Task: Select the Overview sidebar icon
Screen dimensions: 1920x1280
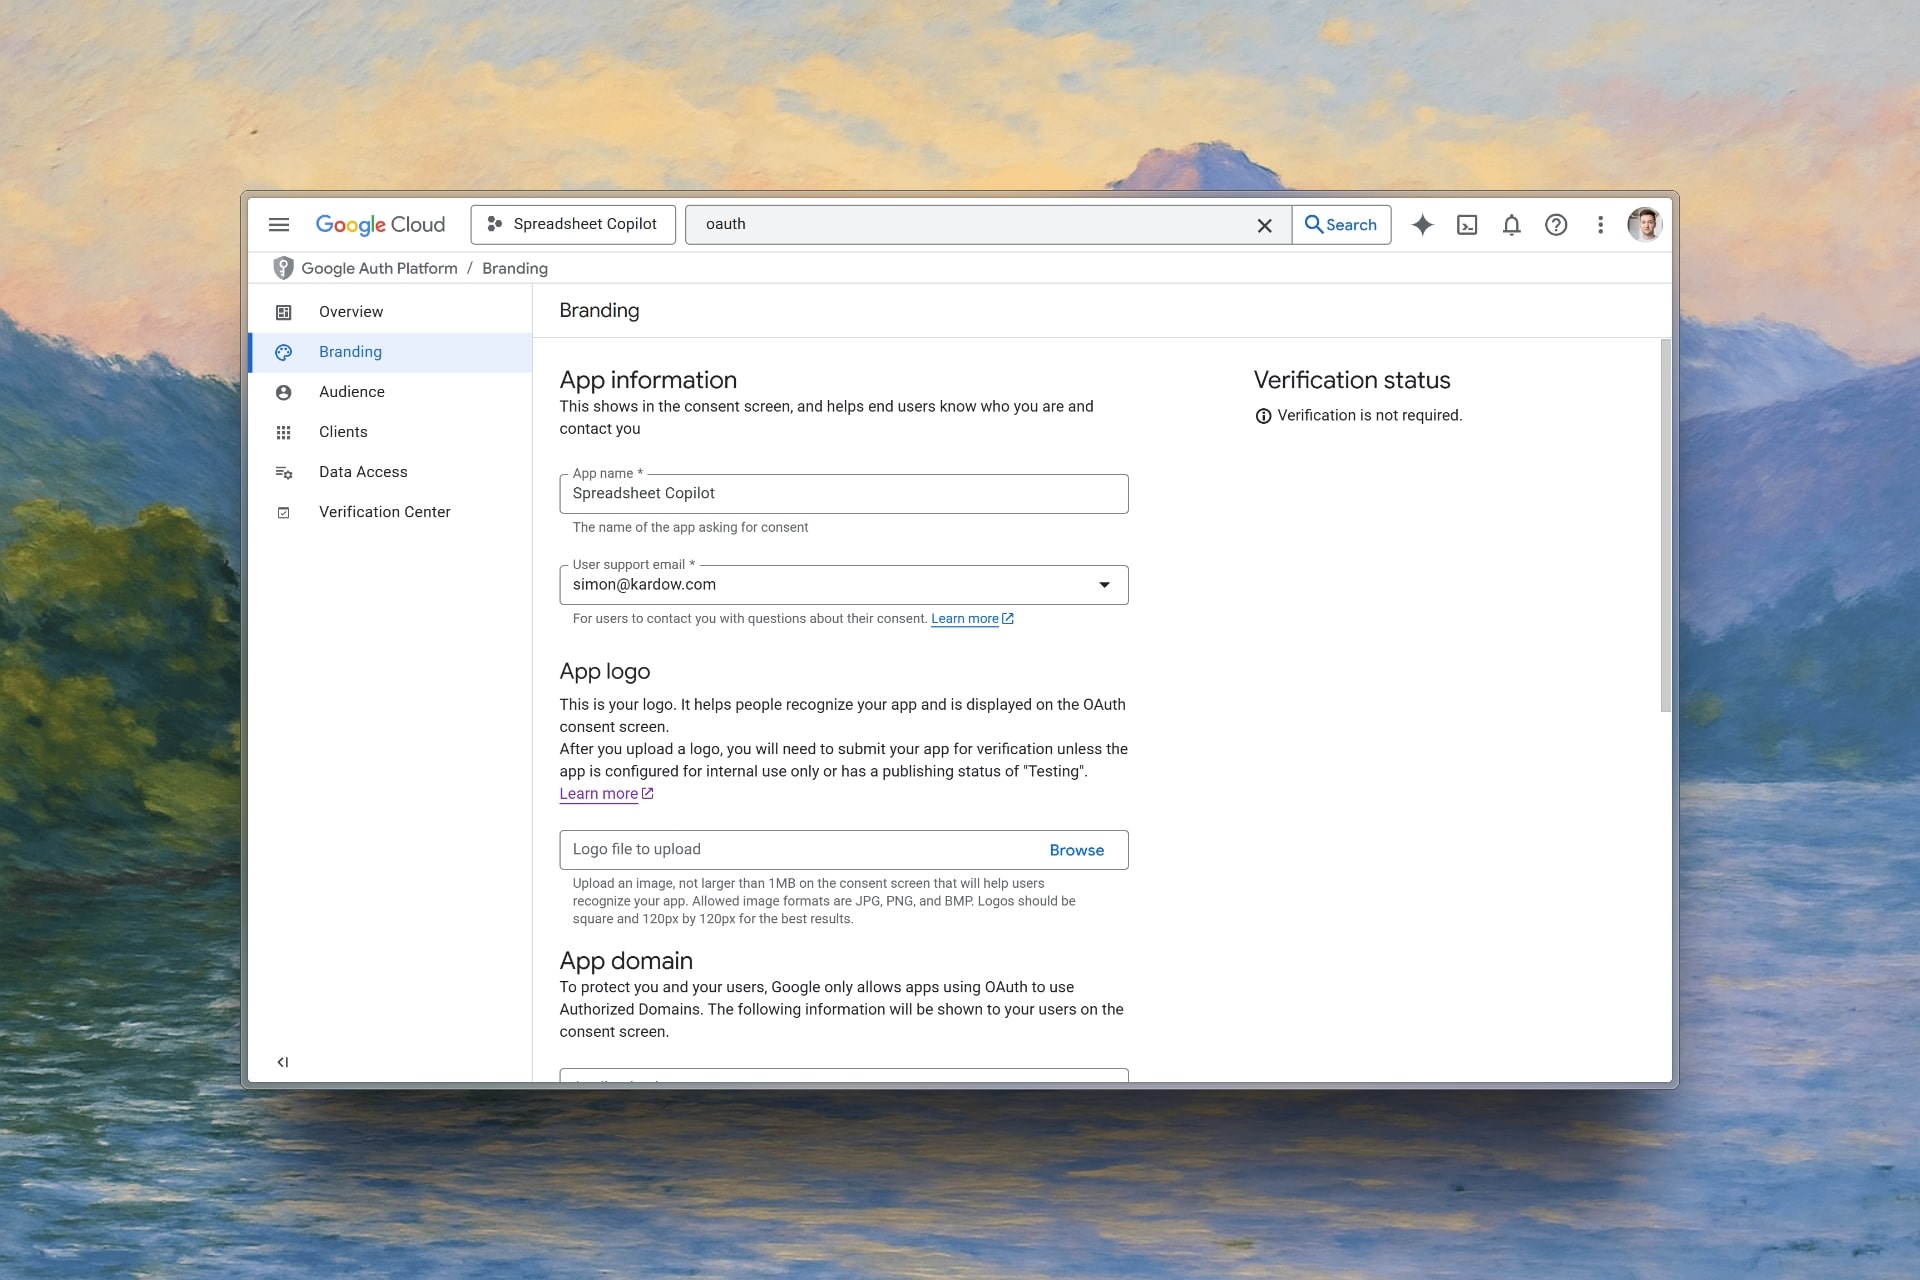Action: click(x=284, y=312)
